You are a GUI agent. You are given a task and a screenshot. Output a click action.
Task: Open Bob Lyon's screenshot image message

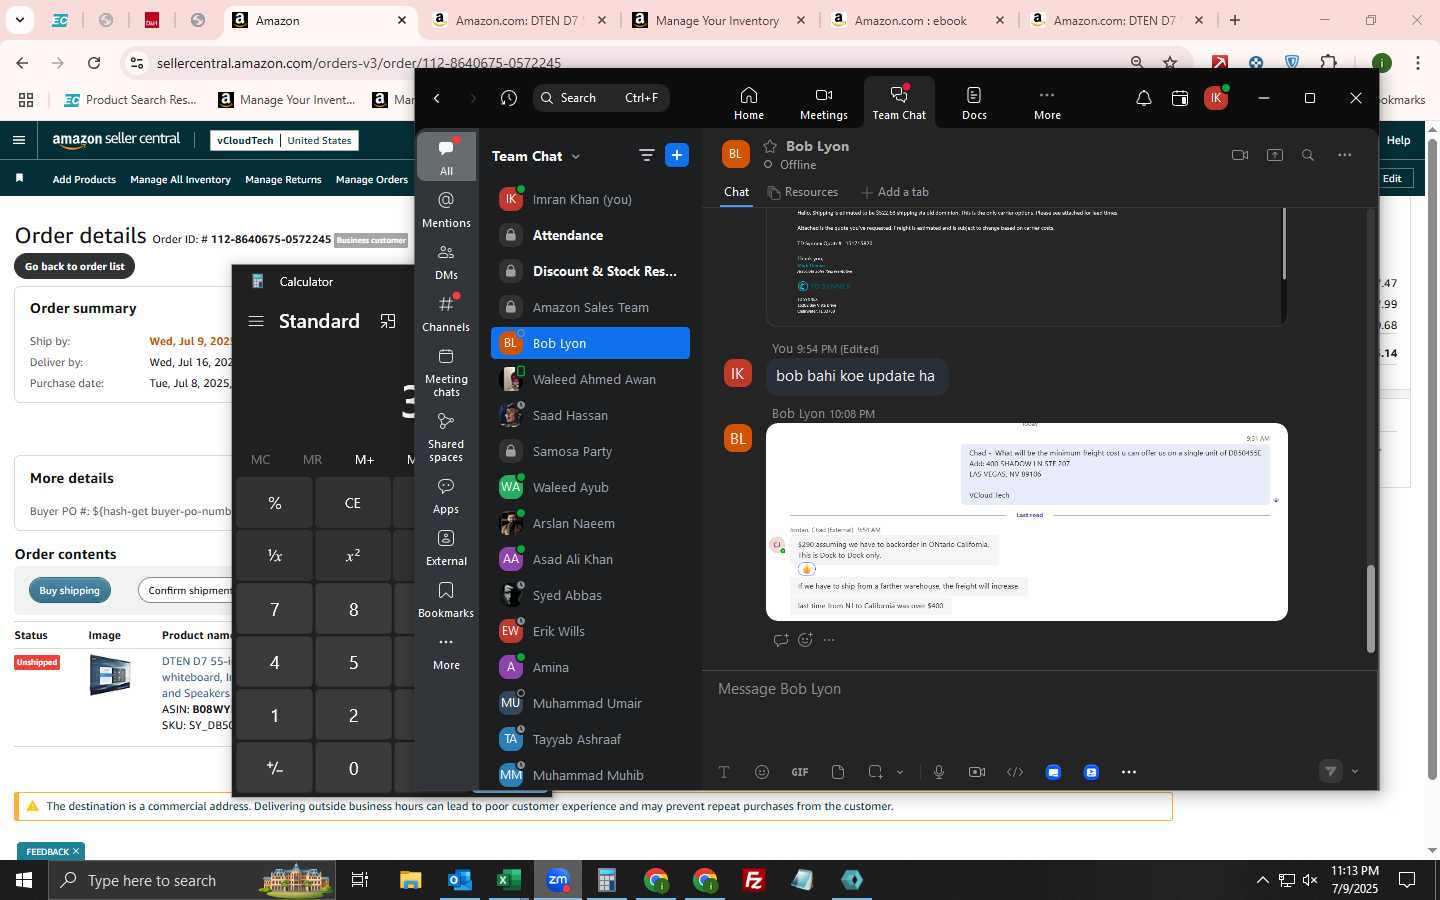(1026, 522)
